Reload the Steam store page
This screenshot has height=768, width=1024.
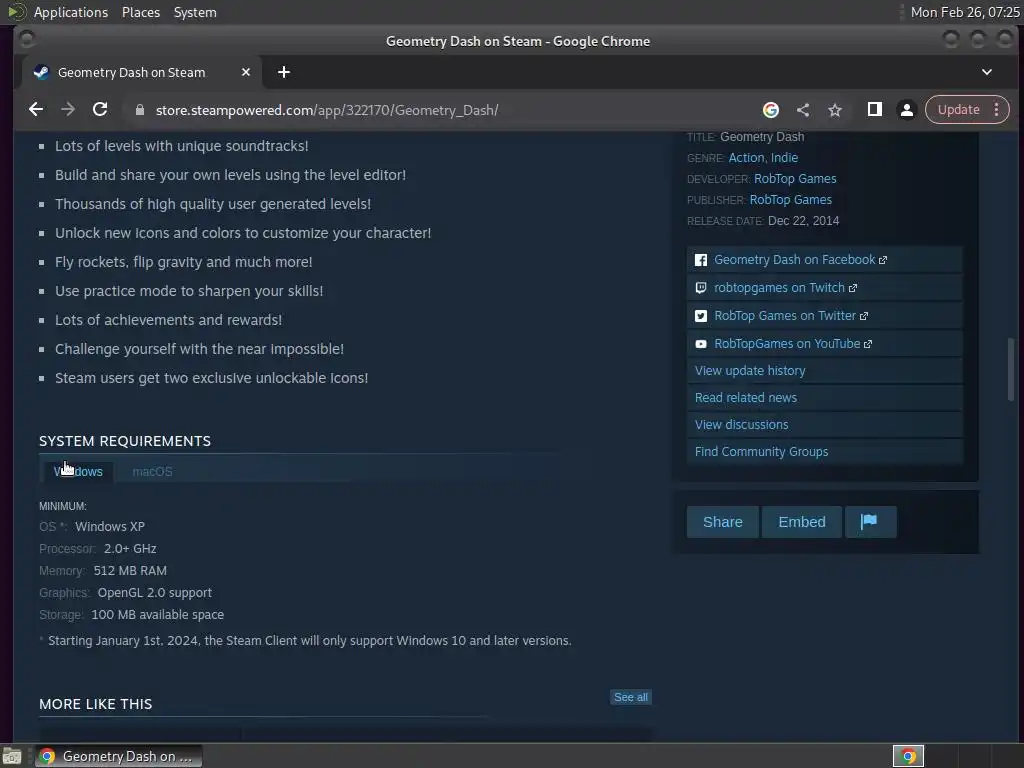(100, 110)
